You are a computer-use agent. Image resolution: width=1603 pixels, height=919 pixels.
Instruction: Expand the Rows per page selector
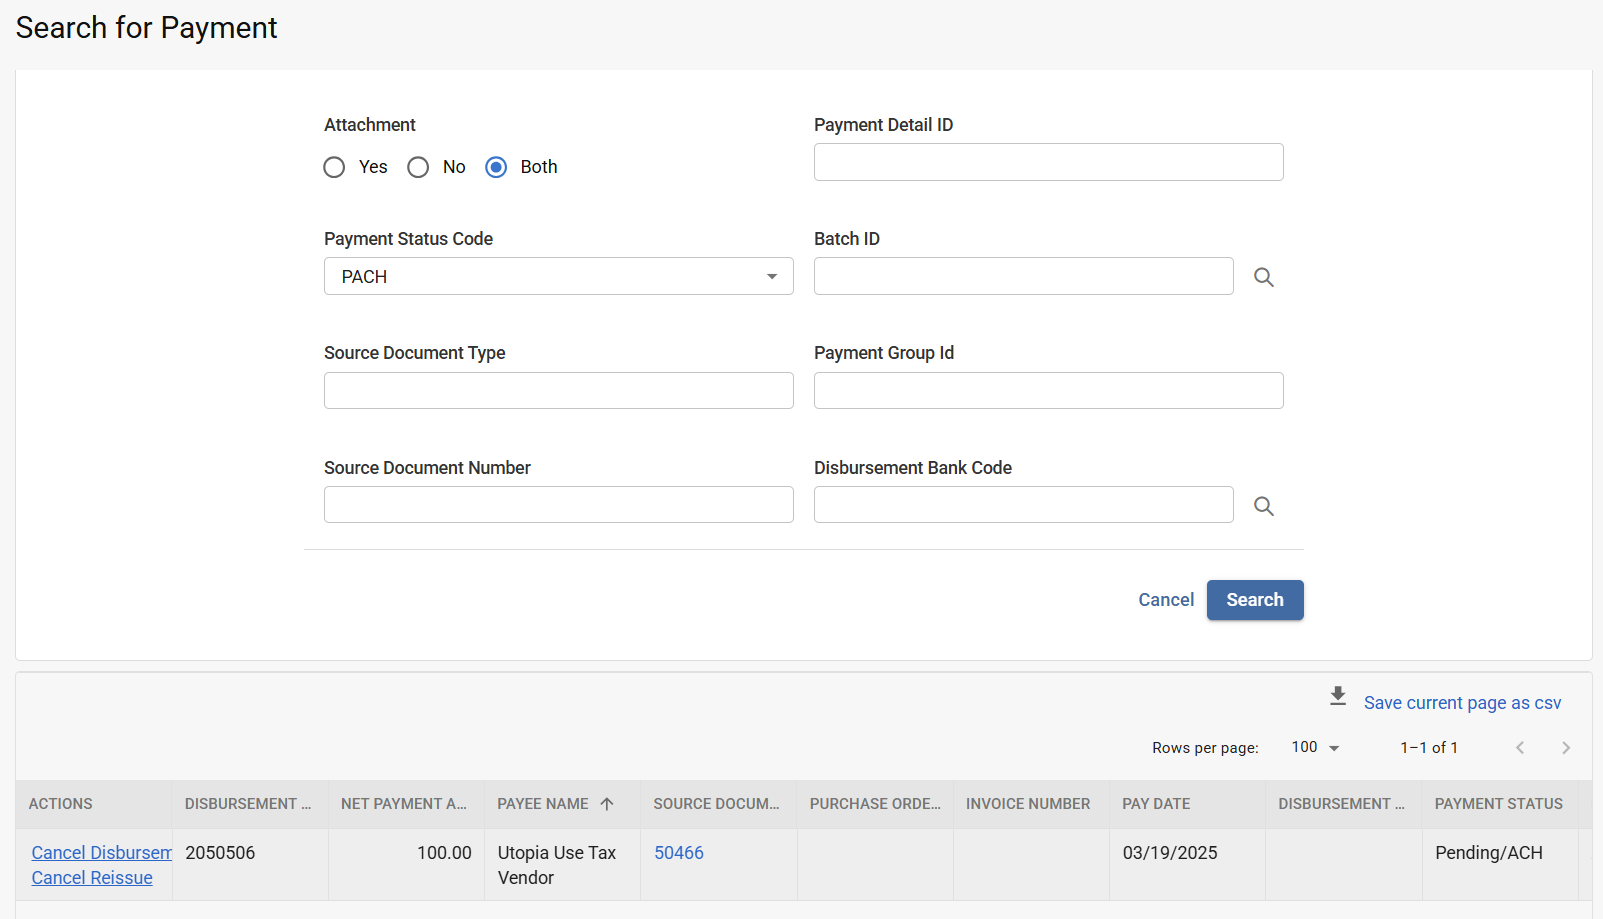[1314, 748]
